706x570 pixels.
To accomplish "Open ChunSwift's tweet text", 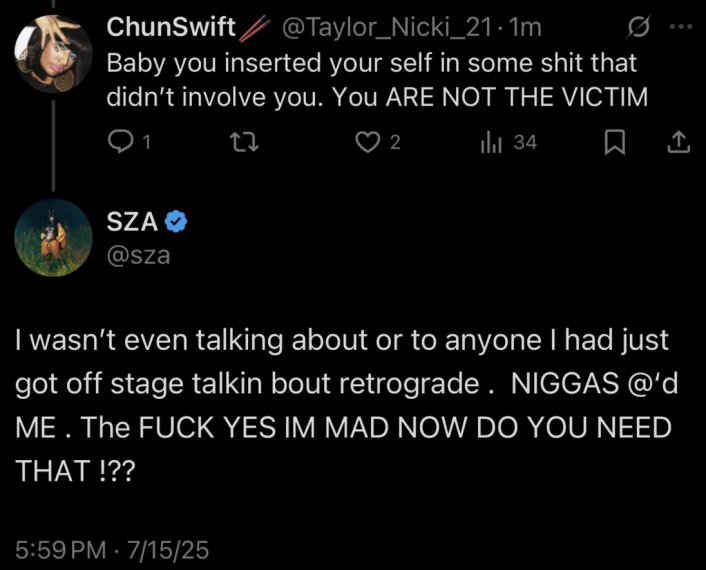I will [x=377, y=80].
